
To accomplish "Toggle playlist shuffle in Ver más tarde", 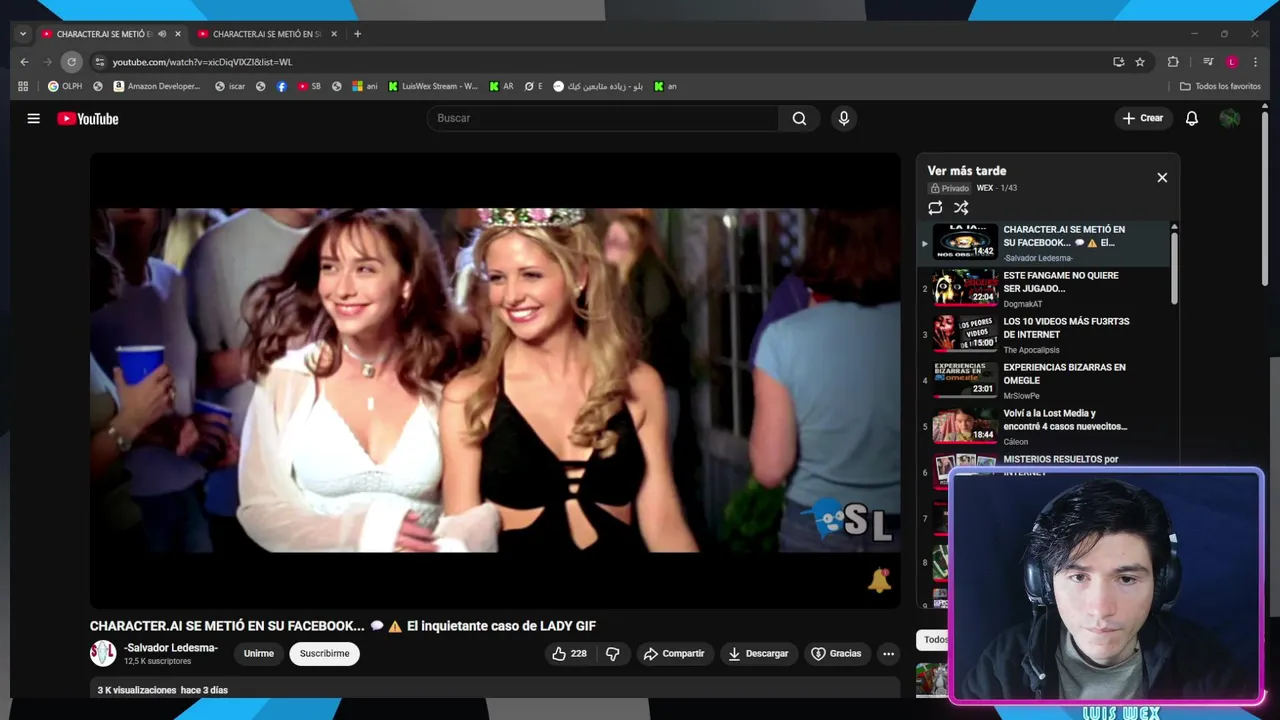I will click(x=961, y=208).
